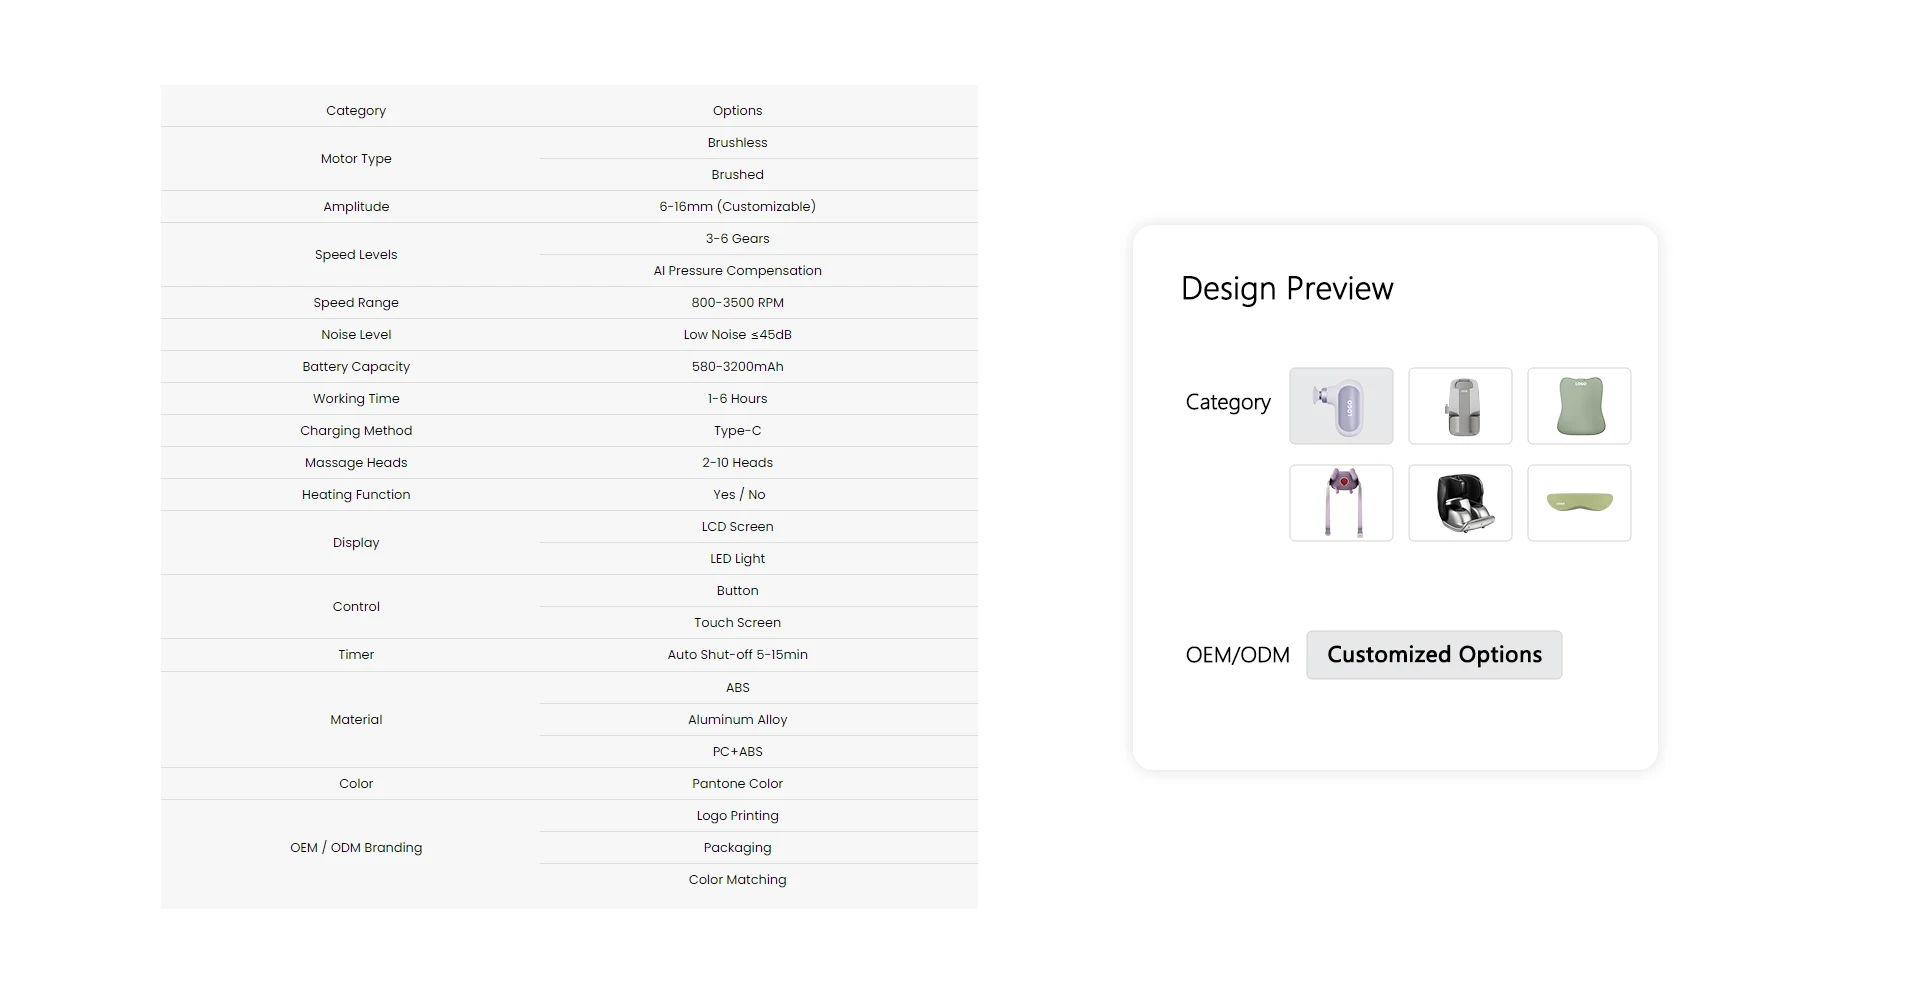Select the Aluminum Alloy material option
This screenshot has width=1920, height=994.
[737, 720]
